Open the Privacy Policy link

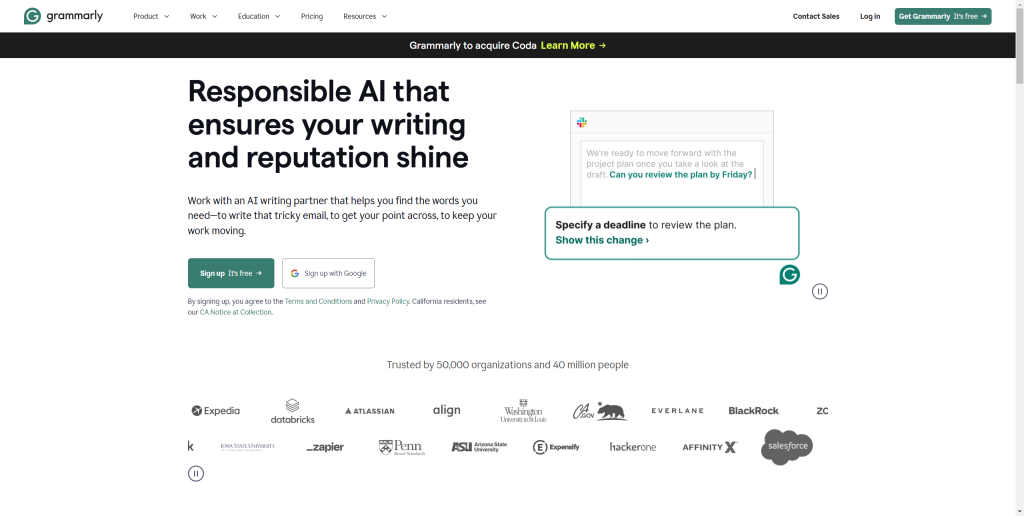click(388, 301)
